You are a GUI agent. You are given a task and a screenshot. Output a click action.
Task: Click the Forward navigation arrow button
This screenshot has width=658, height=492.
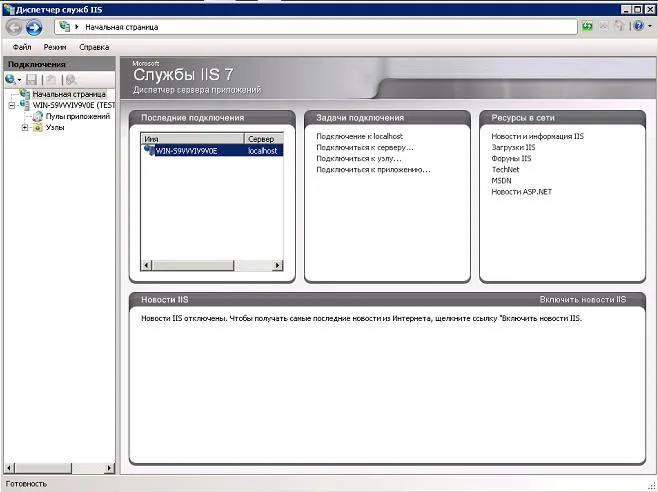point(34,28)
